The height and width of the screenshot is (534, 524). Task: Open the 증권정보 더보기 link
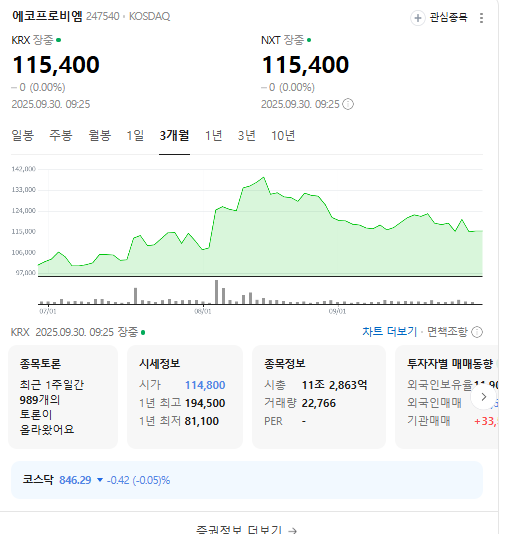[x=247, y=530]
